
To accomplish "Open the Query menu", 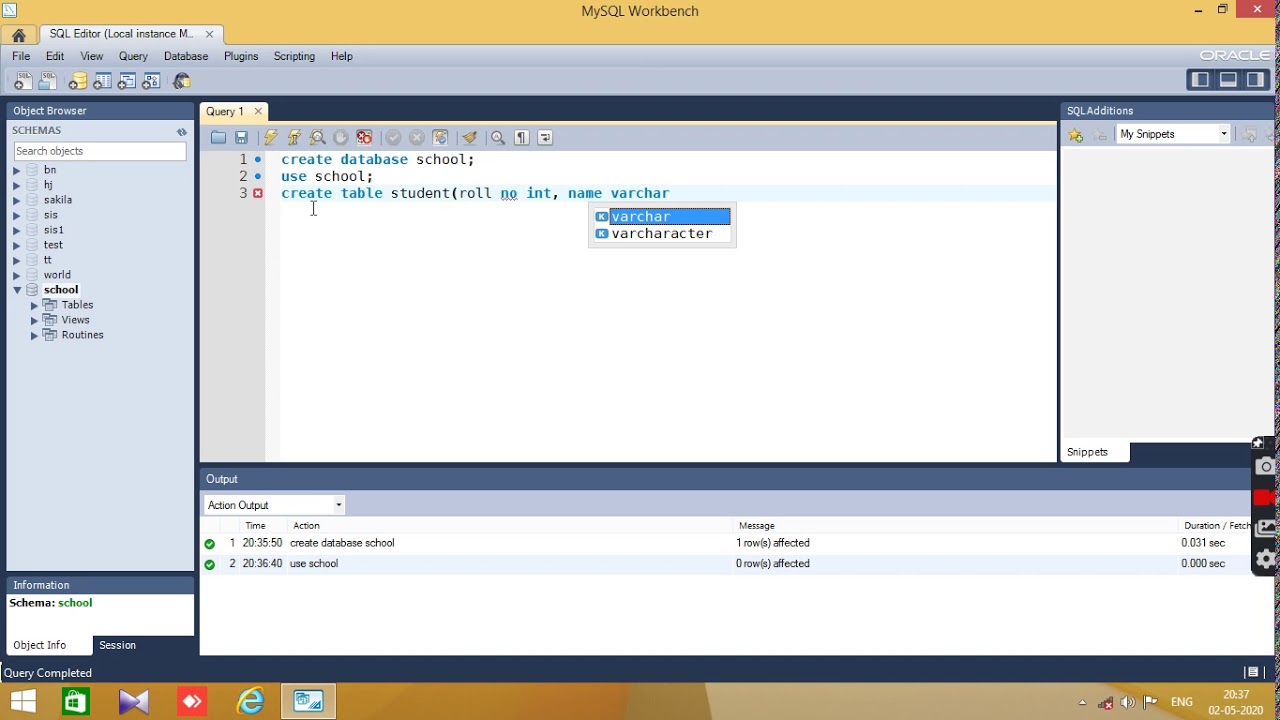I will coord(133,57).
